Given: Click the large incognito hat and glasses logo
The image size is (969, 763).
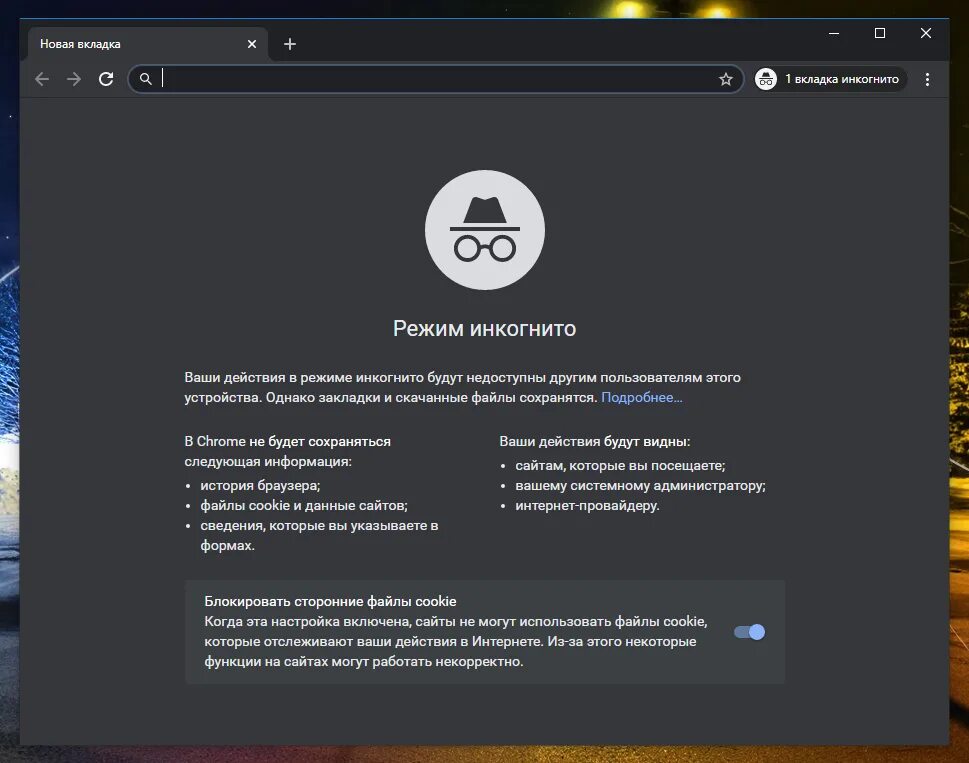Looking at the screenshot, I should coord(484,230).
